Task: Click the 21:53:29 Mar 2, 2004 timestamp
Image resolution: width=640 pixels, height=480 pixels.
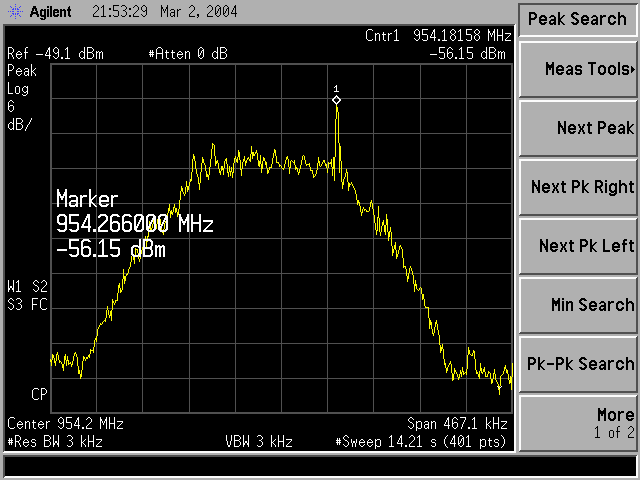Action: pos(164,11)
